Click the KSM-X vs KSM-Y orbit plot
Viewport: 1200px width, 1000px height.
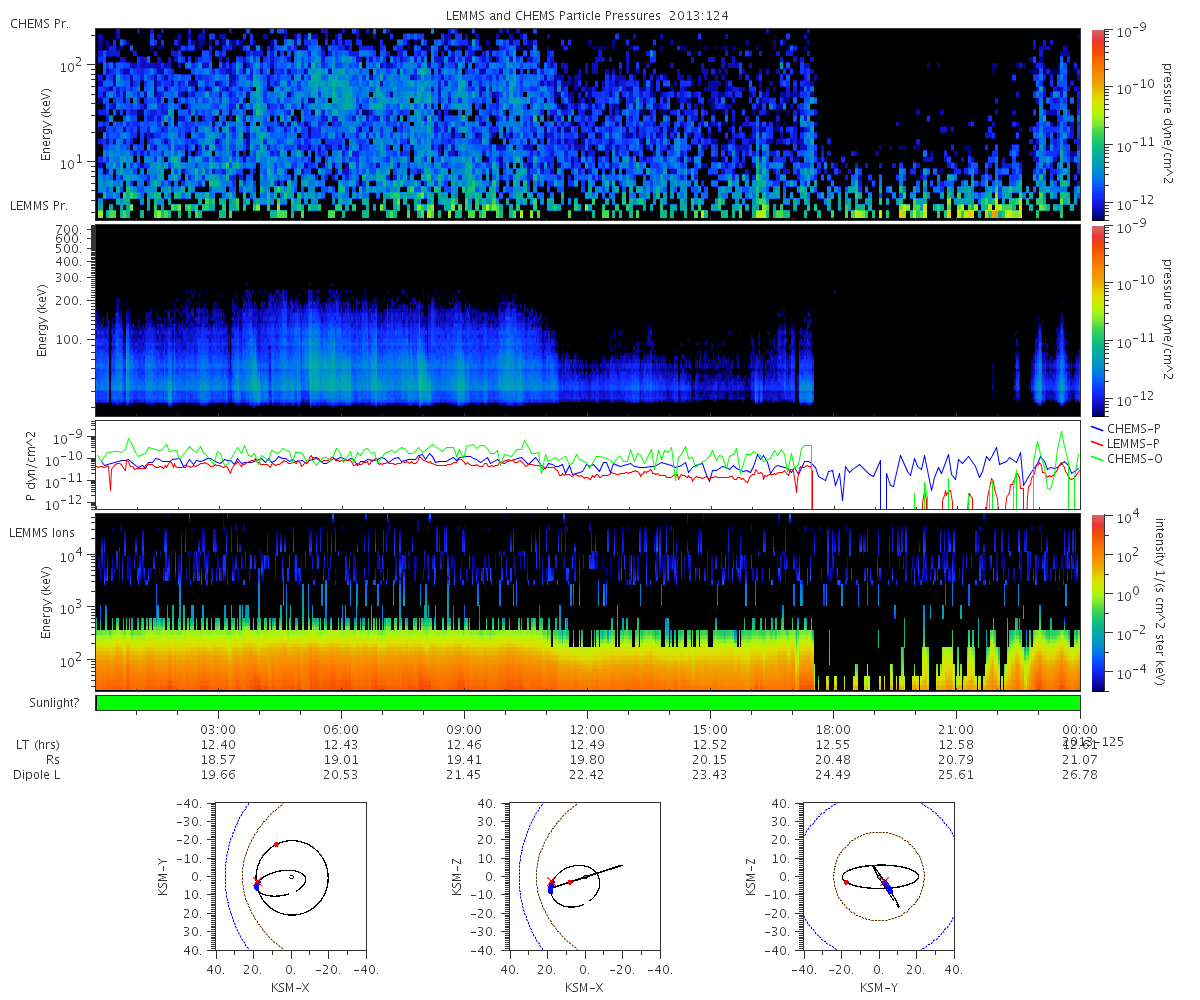click(291, 876)
